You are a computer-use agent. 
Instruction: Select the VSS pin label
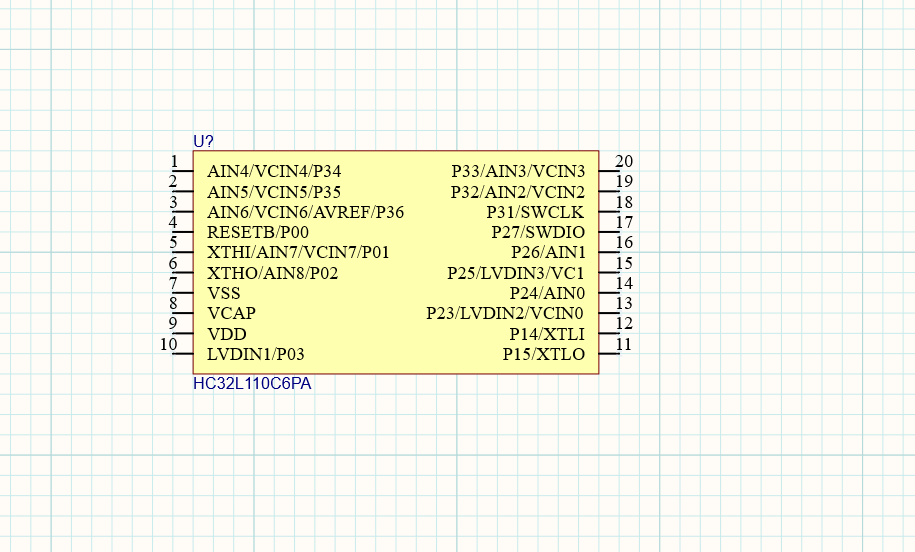[224, 293]
